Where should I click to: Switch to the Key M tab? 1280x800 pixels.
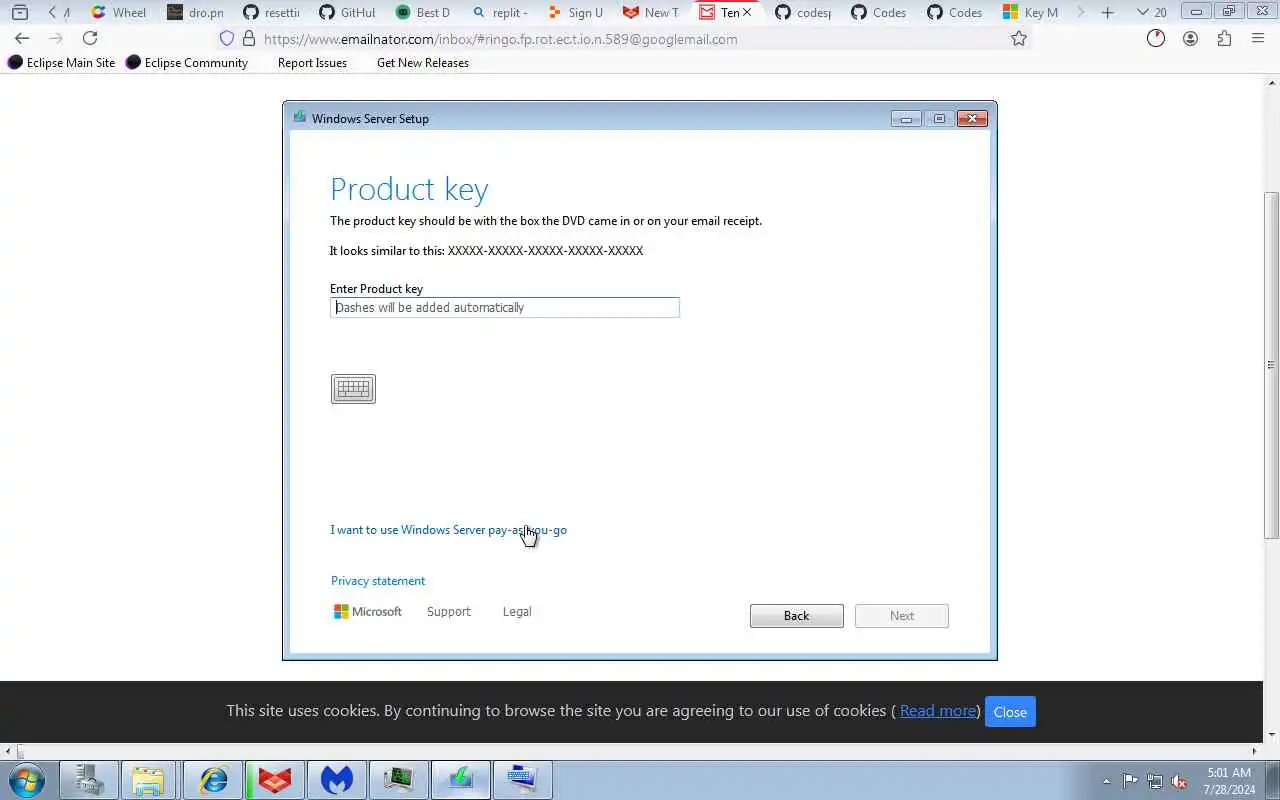pyautogui.click(x=1031, y=12)
